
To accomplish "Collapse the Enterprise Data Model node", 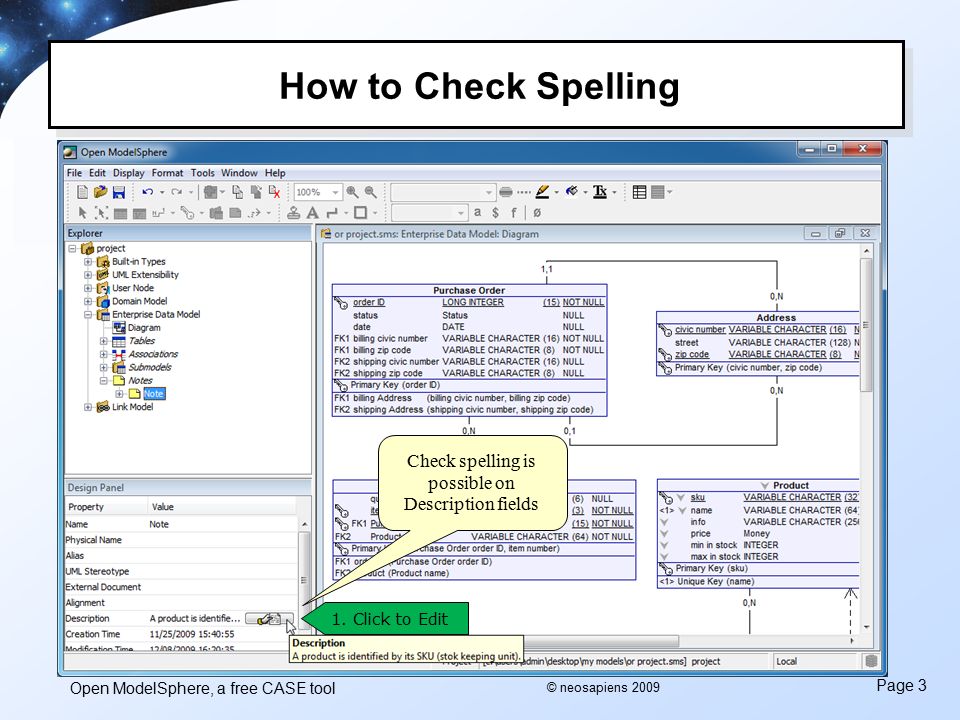I will (x=88, y=315).
